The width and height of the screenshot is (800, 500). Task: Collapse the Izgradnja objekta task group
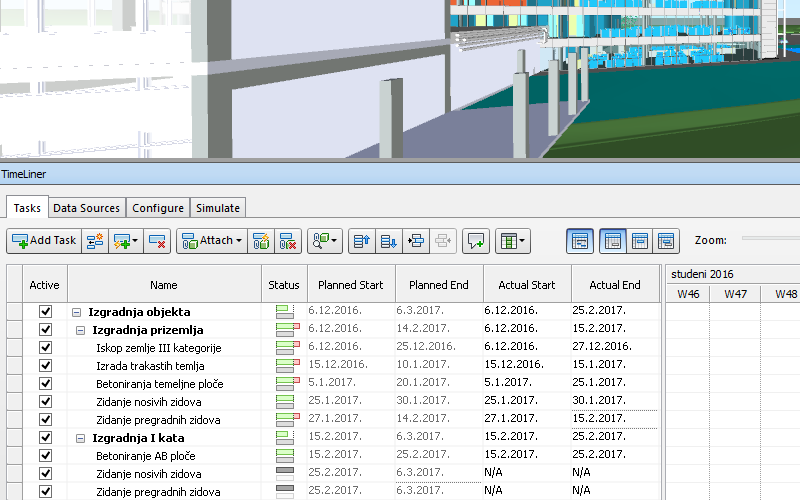click(x=77, y=312)
